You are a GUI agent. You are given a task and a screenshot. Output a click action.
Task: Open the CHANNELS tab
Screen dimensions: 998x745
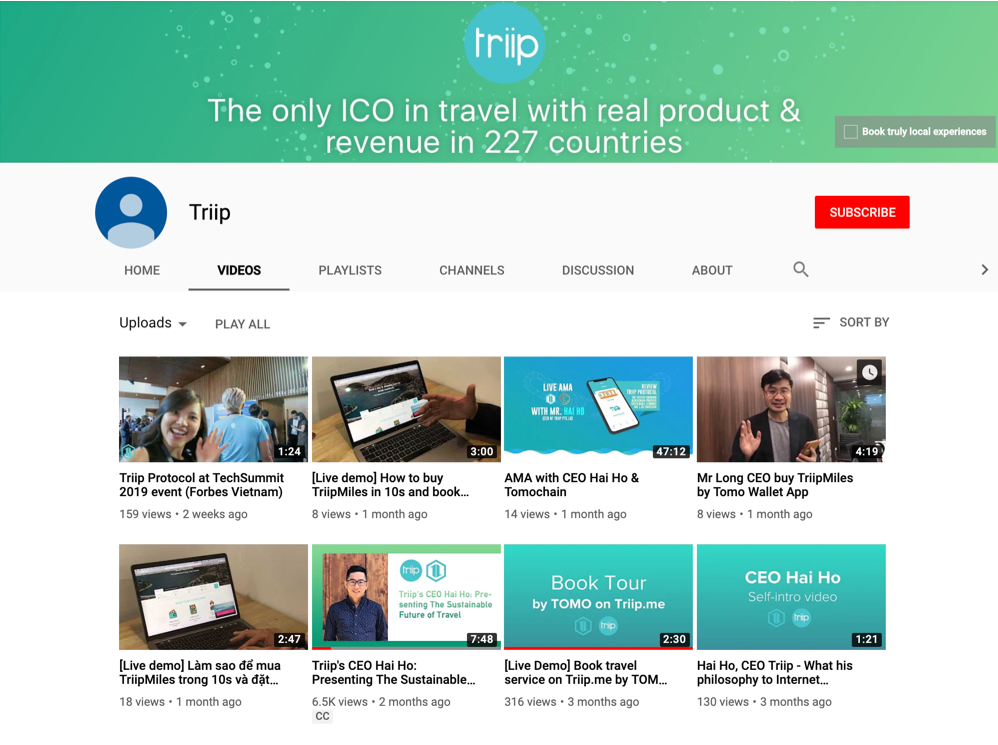click(x=472, y=270)
